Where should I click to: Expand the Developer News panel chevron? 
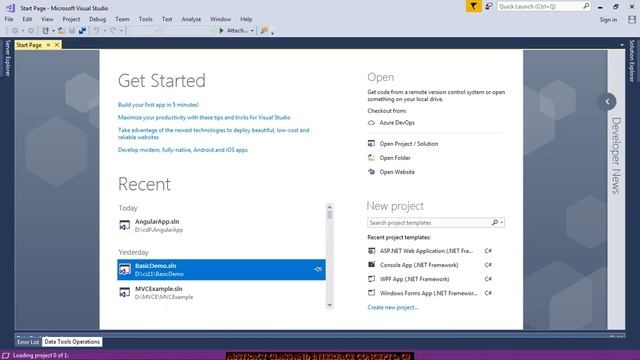coord(607,102)
